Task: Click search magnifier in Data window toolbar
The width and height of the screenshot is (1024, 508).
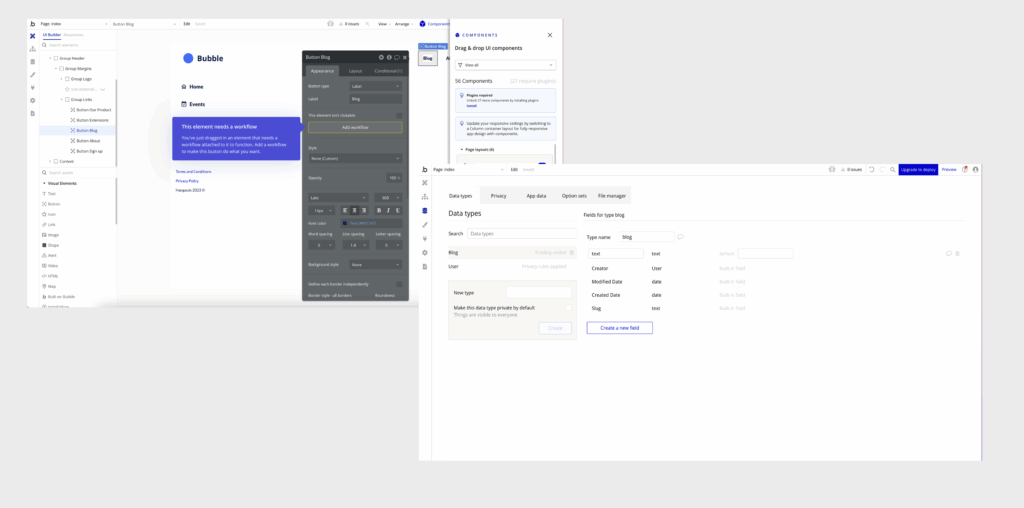Action: [x=893, y=169]
